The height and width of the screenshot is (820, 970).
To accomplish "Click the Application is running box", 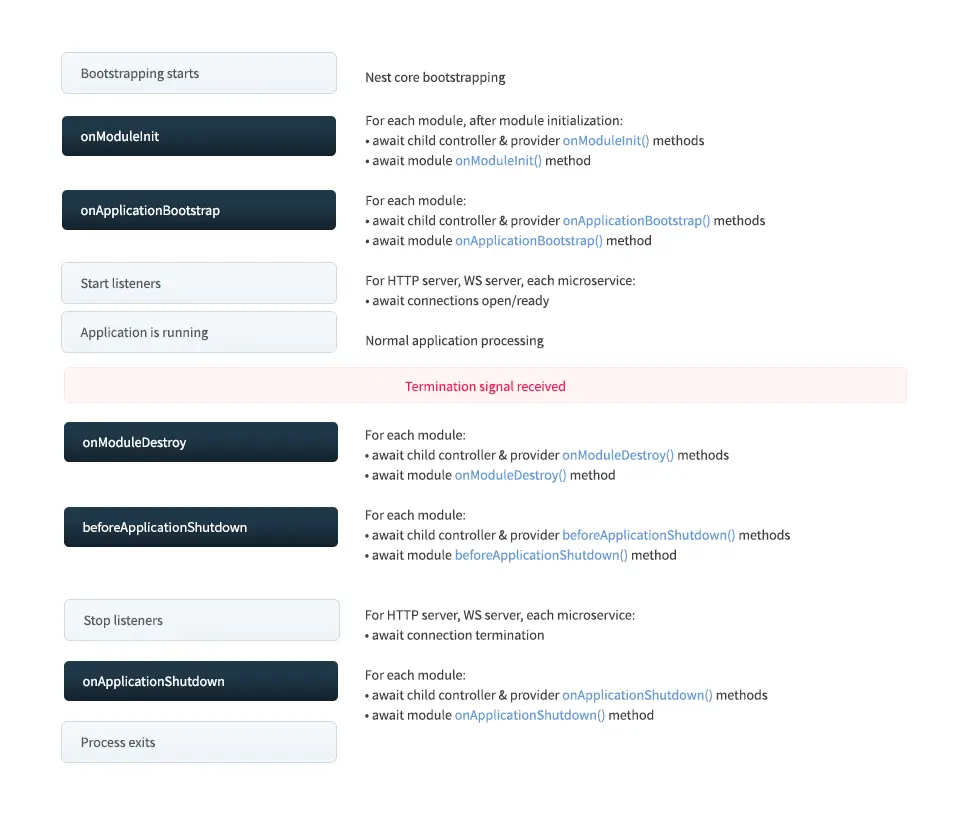I will (x=199, y=332).
